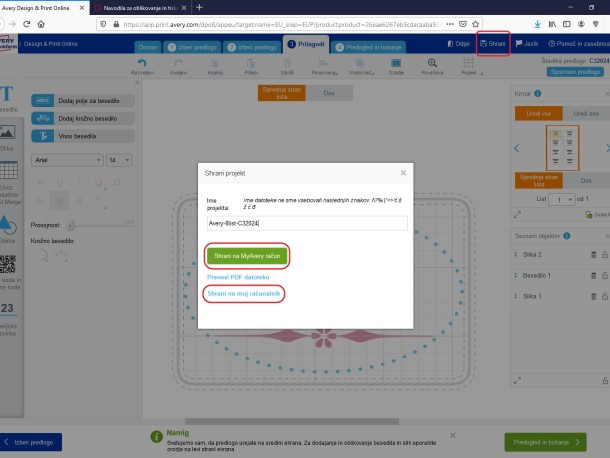Click Shrani save button in top bar
610x458 pixels.
(x=493, y=44)
